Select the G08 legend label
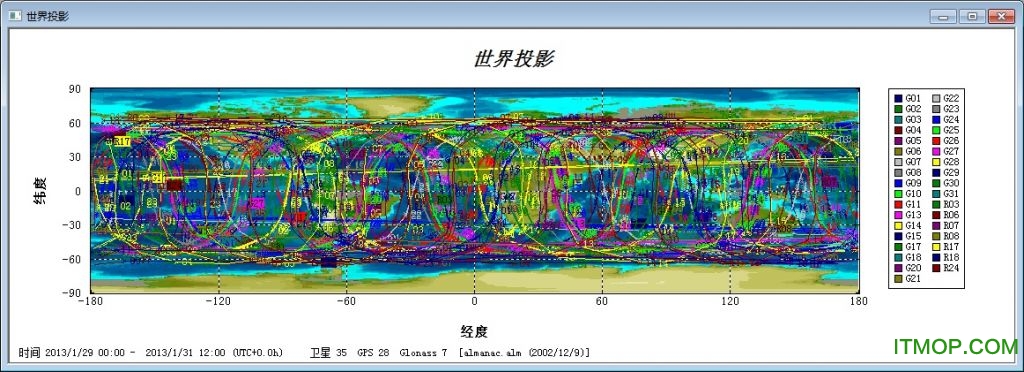This screenshot has width=1024, height=372. tap(913, 172)
